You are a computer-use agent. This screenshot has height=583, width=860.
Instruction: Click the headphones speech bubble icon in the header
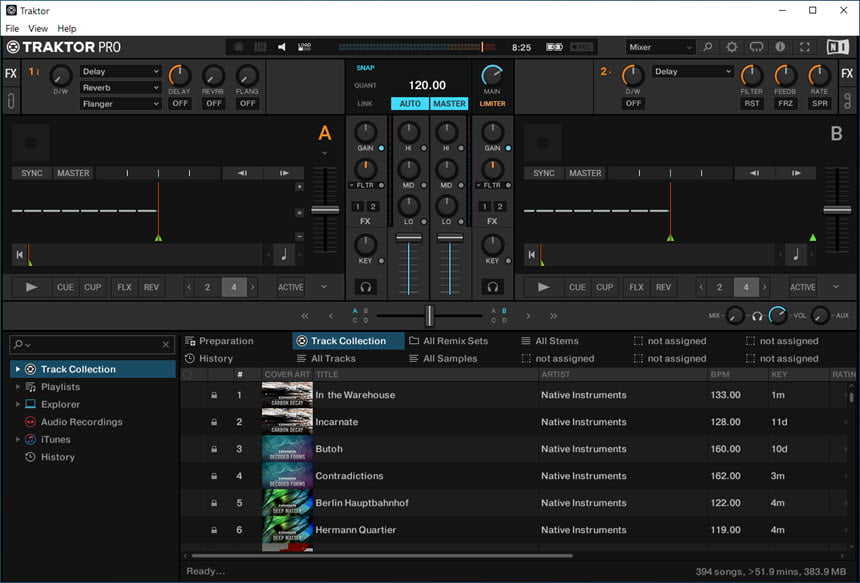click(756, 47)
